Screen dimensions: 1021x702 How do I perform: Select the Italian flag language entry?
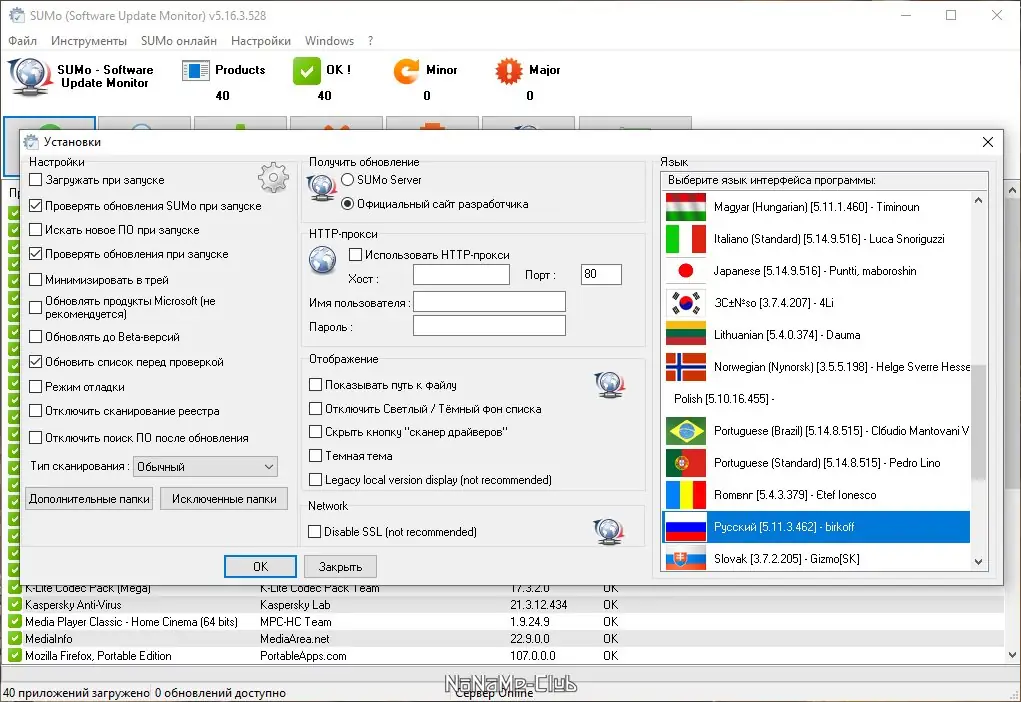816,239
